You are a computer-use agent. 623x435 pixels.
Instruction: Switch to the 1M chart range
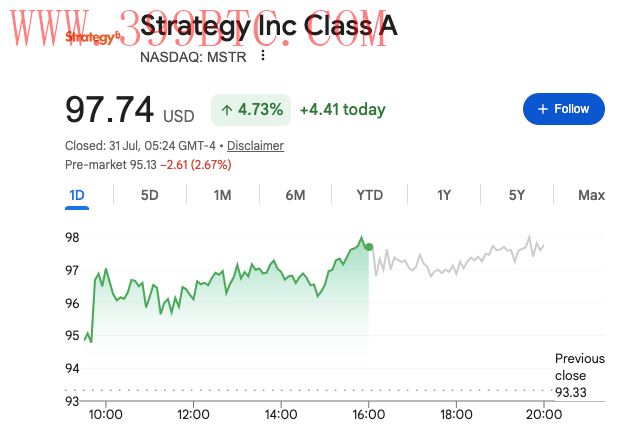point(222,195)
